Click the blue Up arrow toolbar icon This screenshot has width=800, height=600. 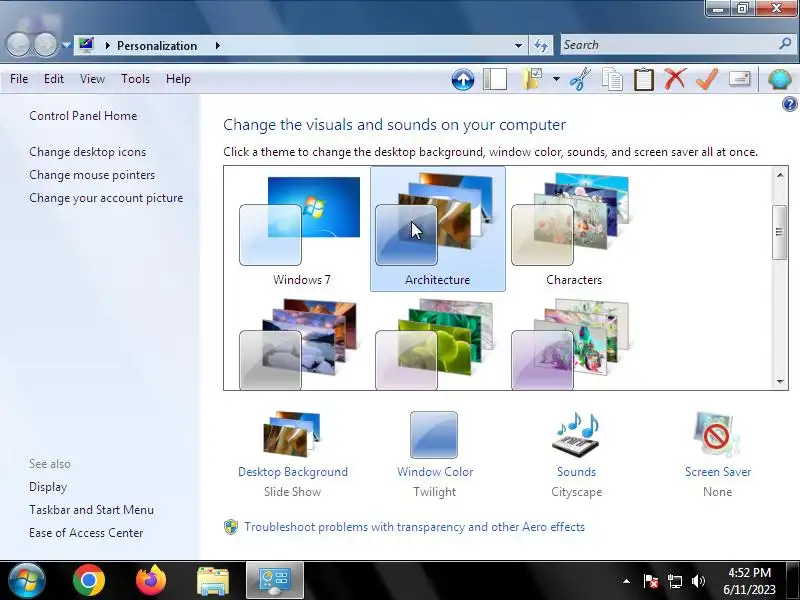(463, 80)
